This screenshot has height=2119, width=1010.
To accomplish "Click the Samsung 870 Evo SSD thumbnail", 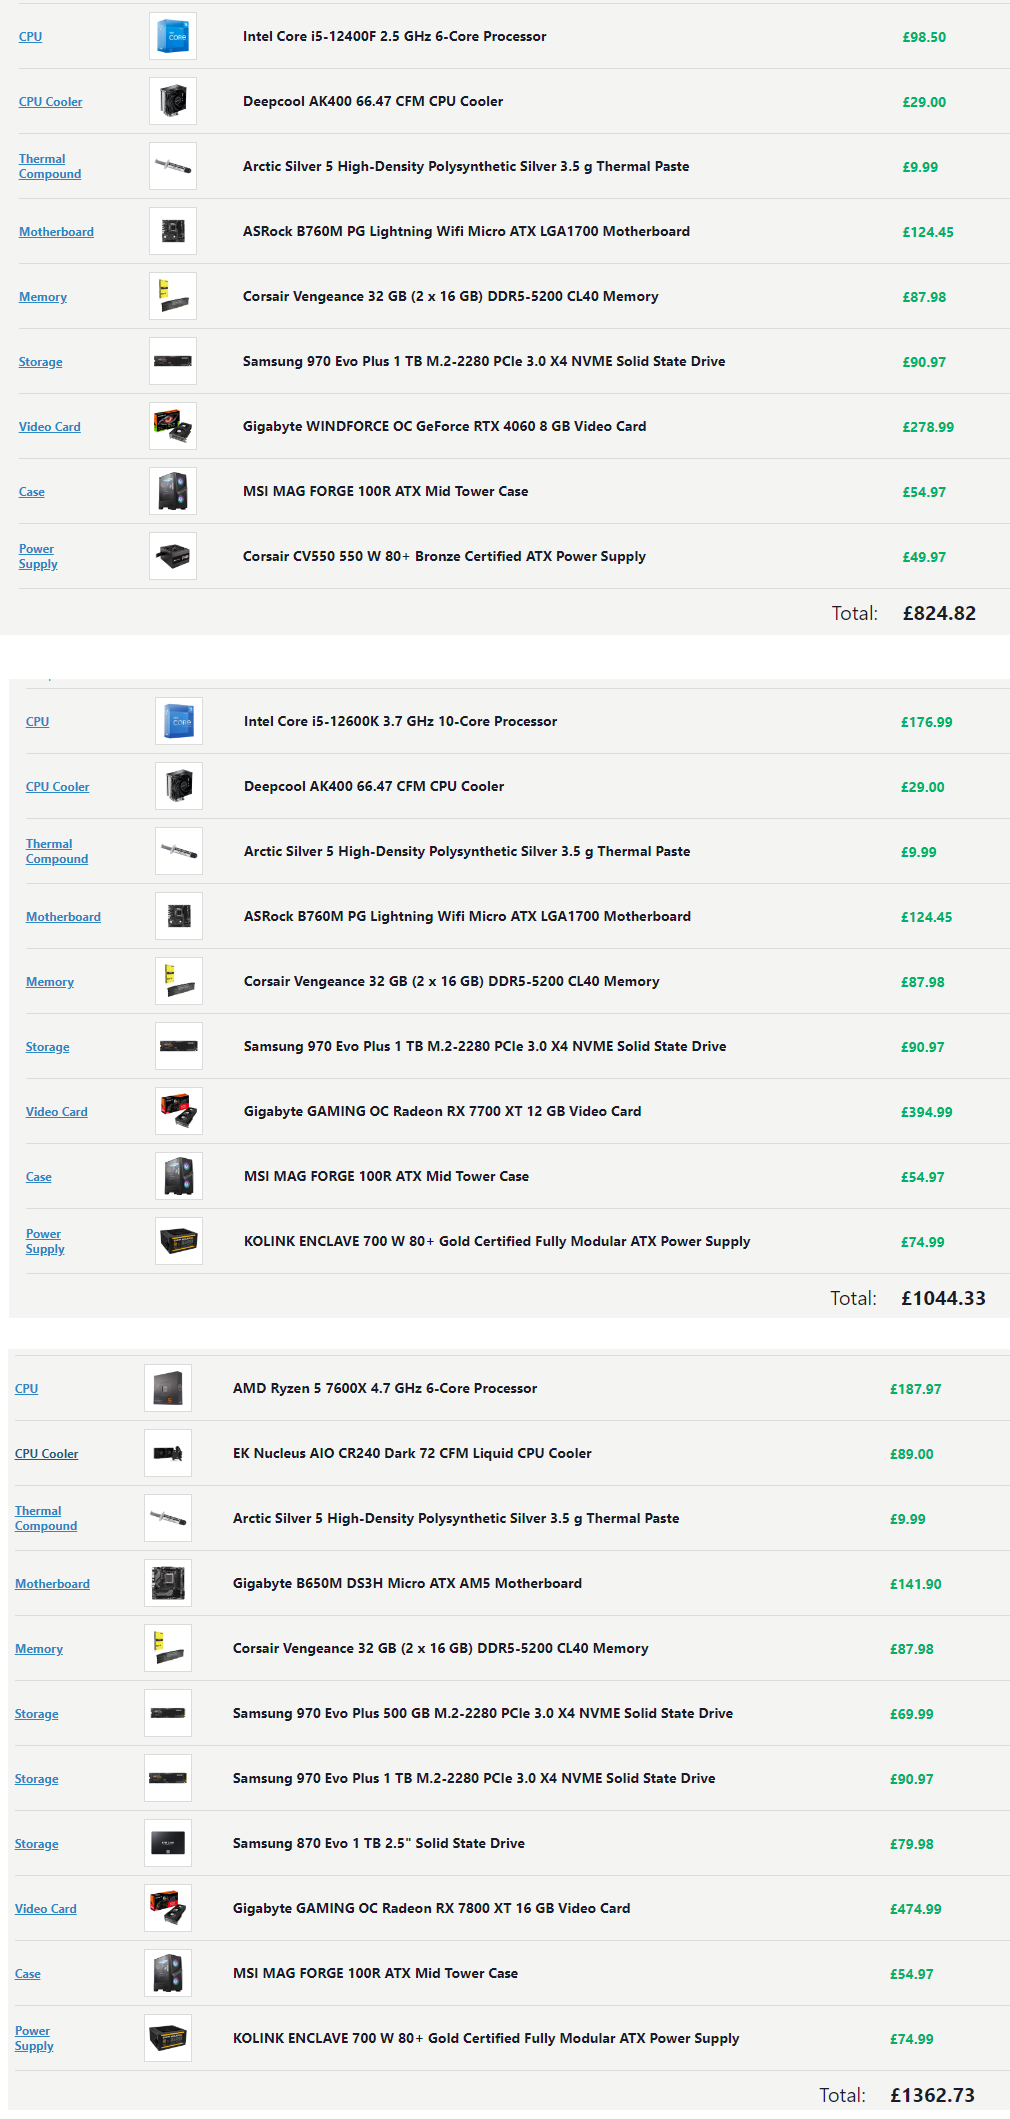I will click(x=168, y=1843).
